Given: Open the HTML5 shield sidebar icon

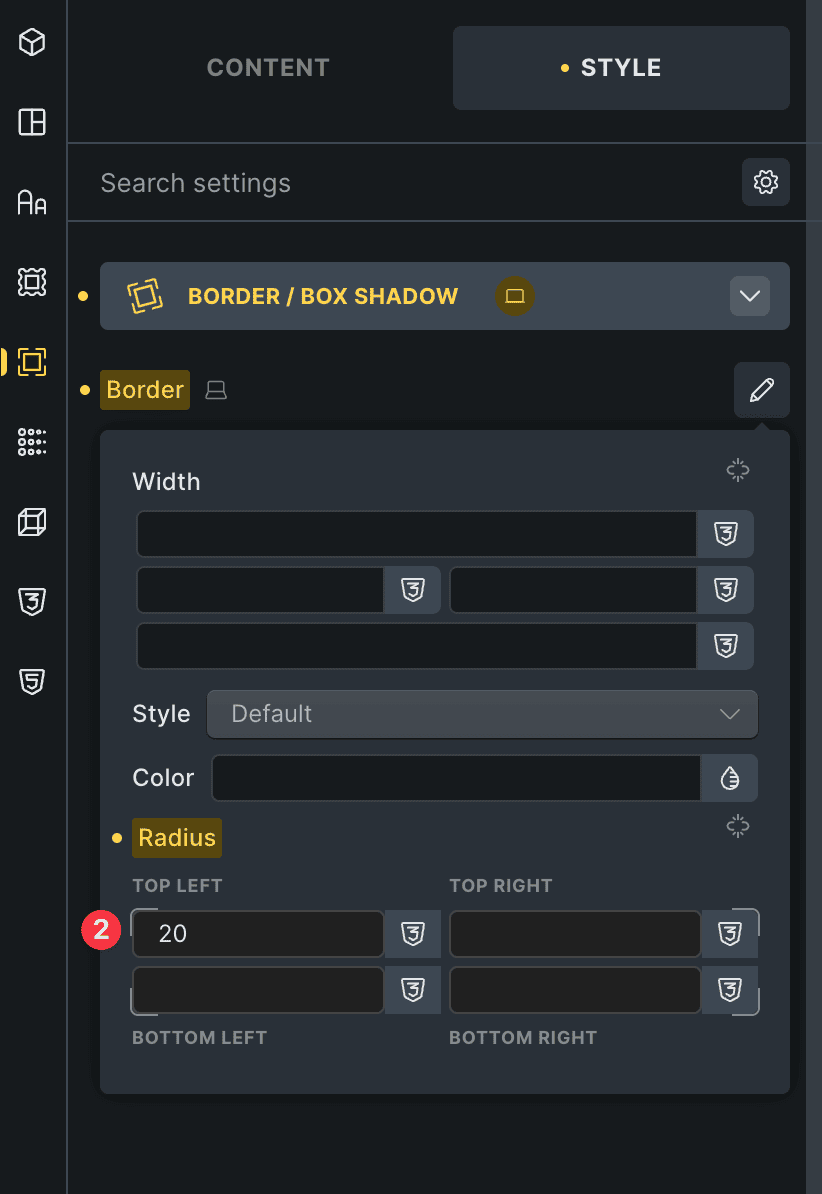Looking at the screenshot, I should coord(32,682).
